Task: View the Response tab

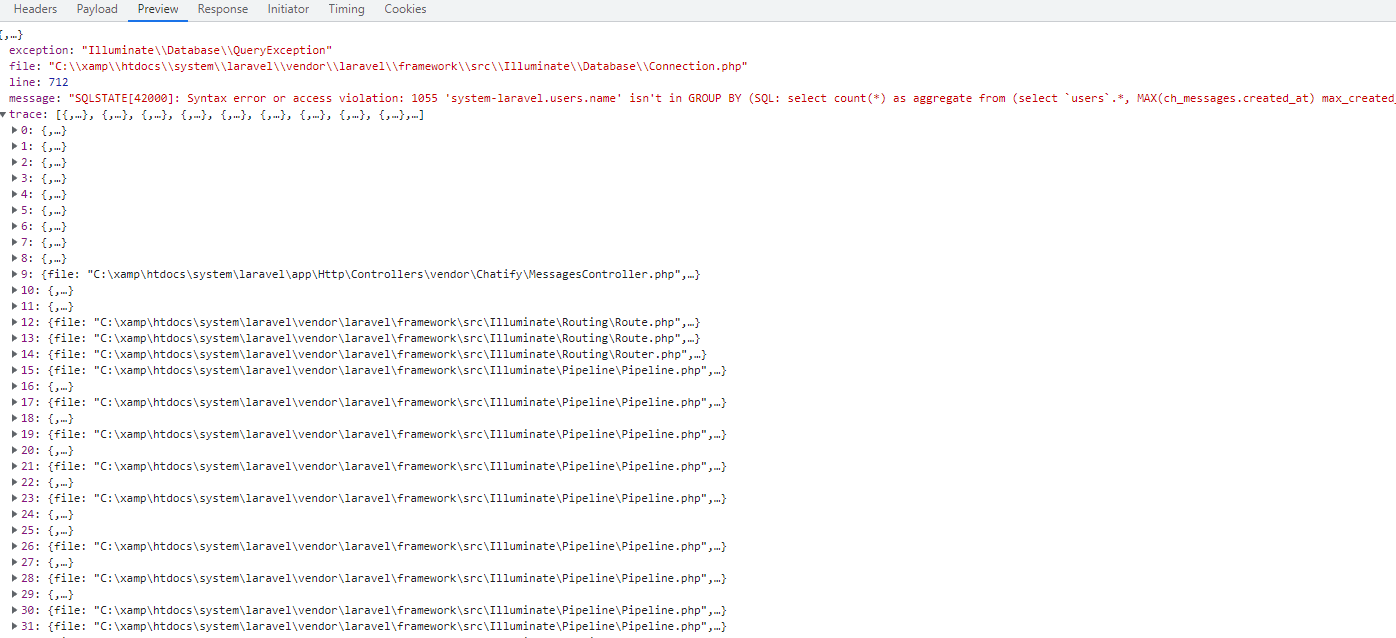Action: click(222, 9)
